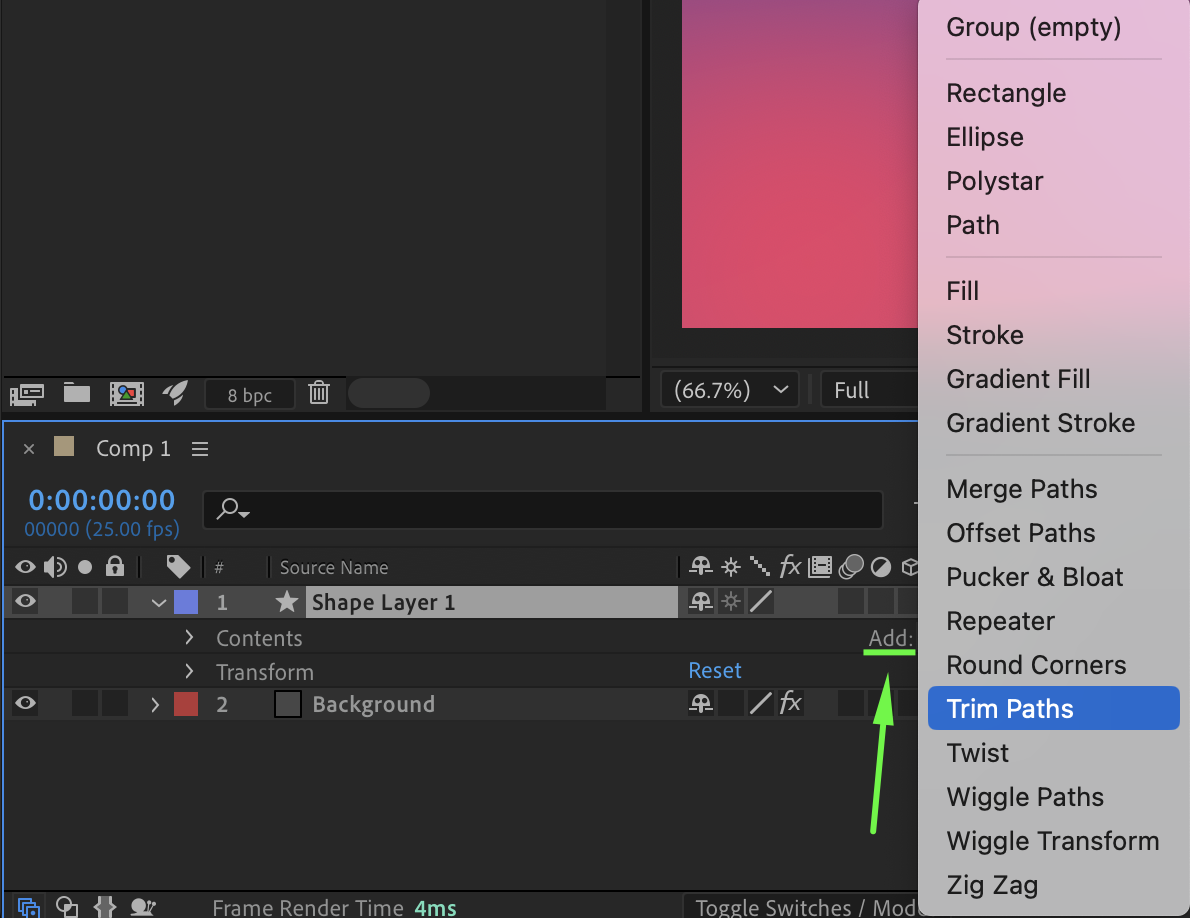
Task: Expand the Background layer properties
Action: tap(155, 704)
